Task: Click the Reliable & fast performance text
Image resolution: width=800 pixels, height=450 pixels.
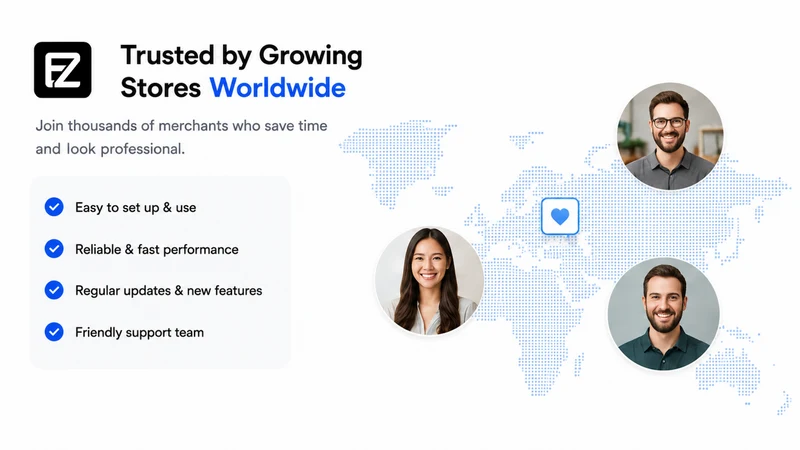Action: (157, 249)
